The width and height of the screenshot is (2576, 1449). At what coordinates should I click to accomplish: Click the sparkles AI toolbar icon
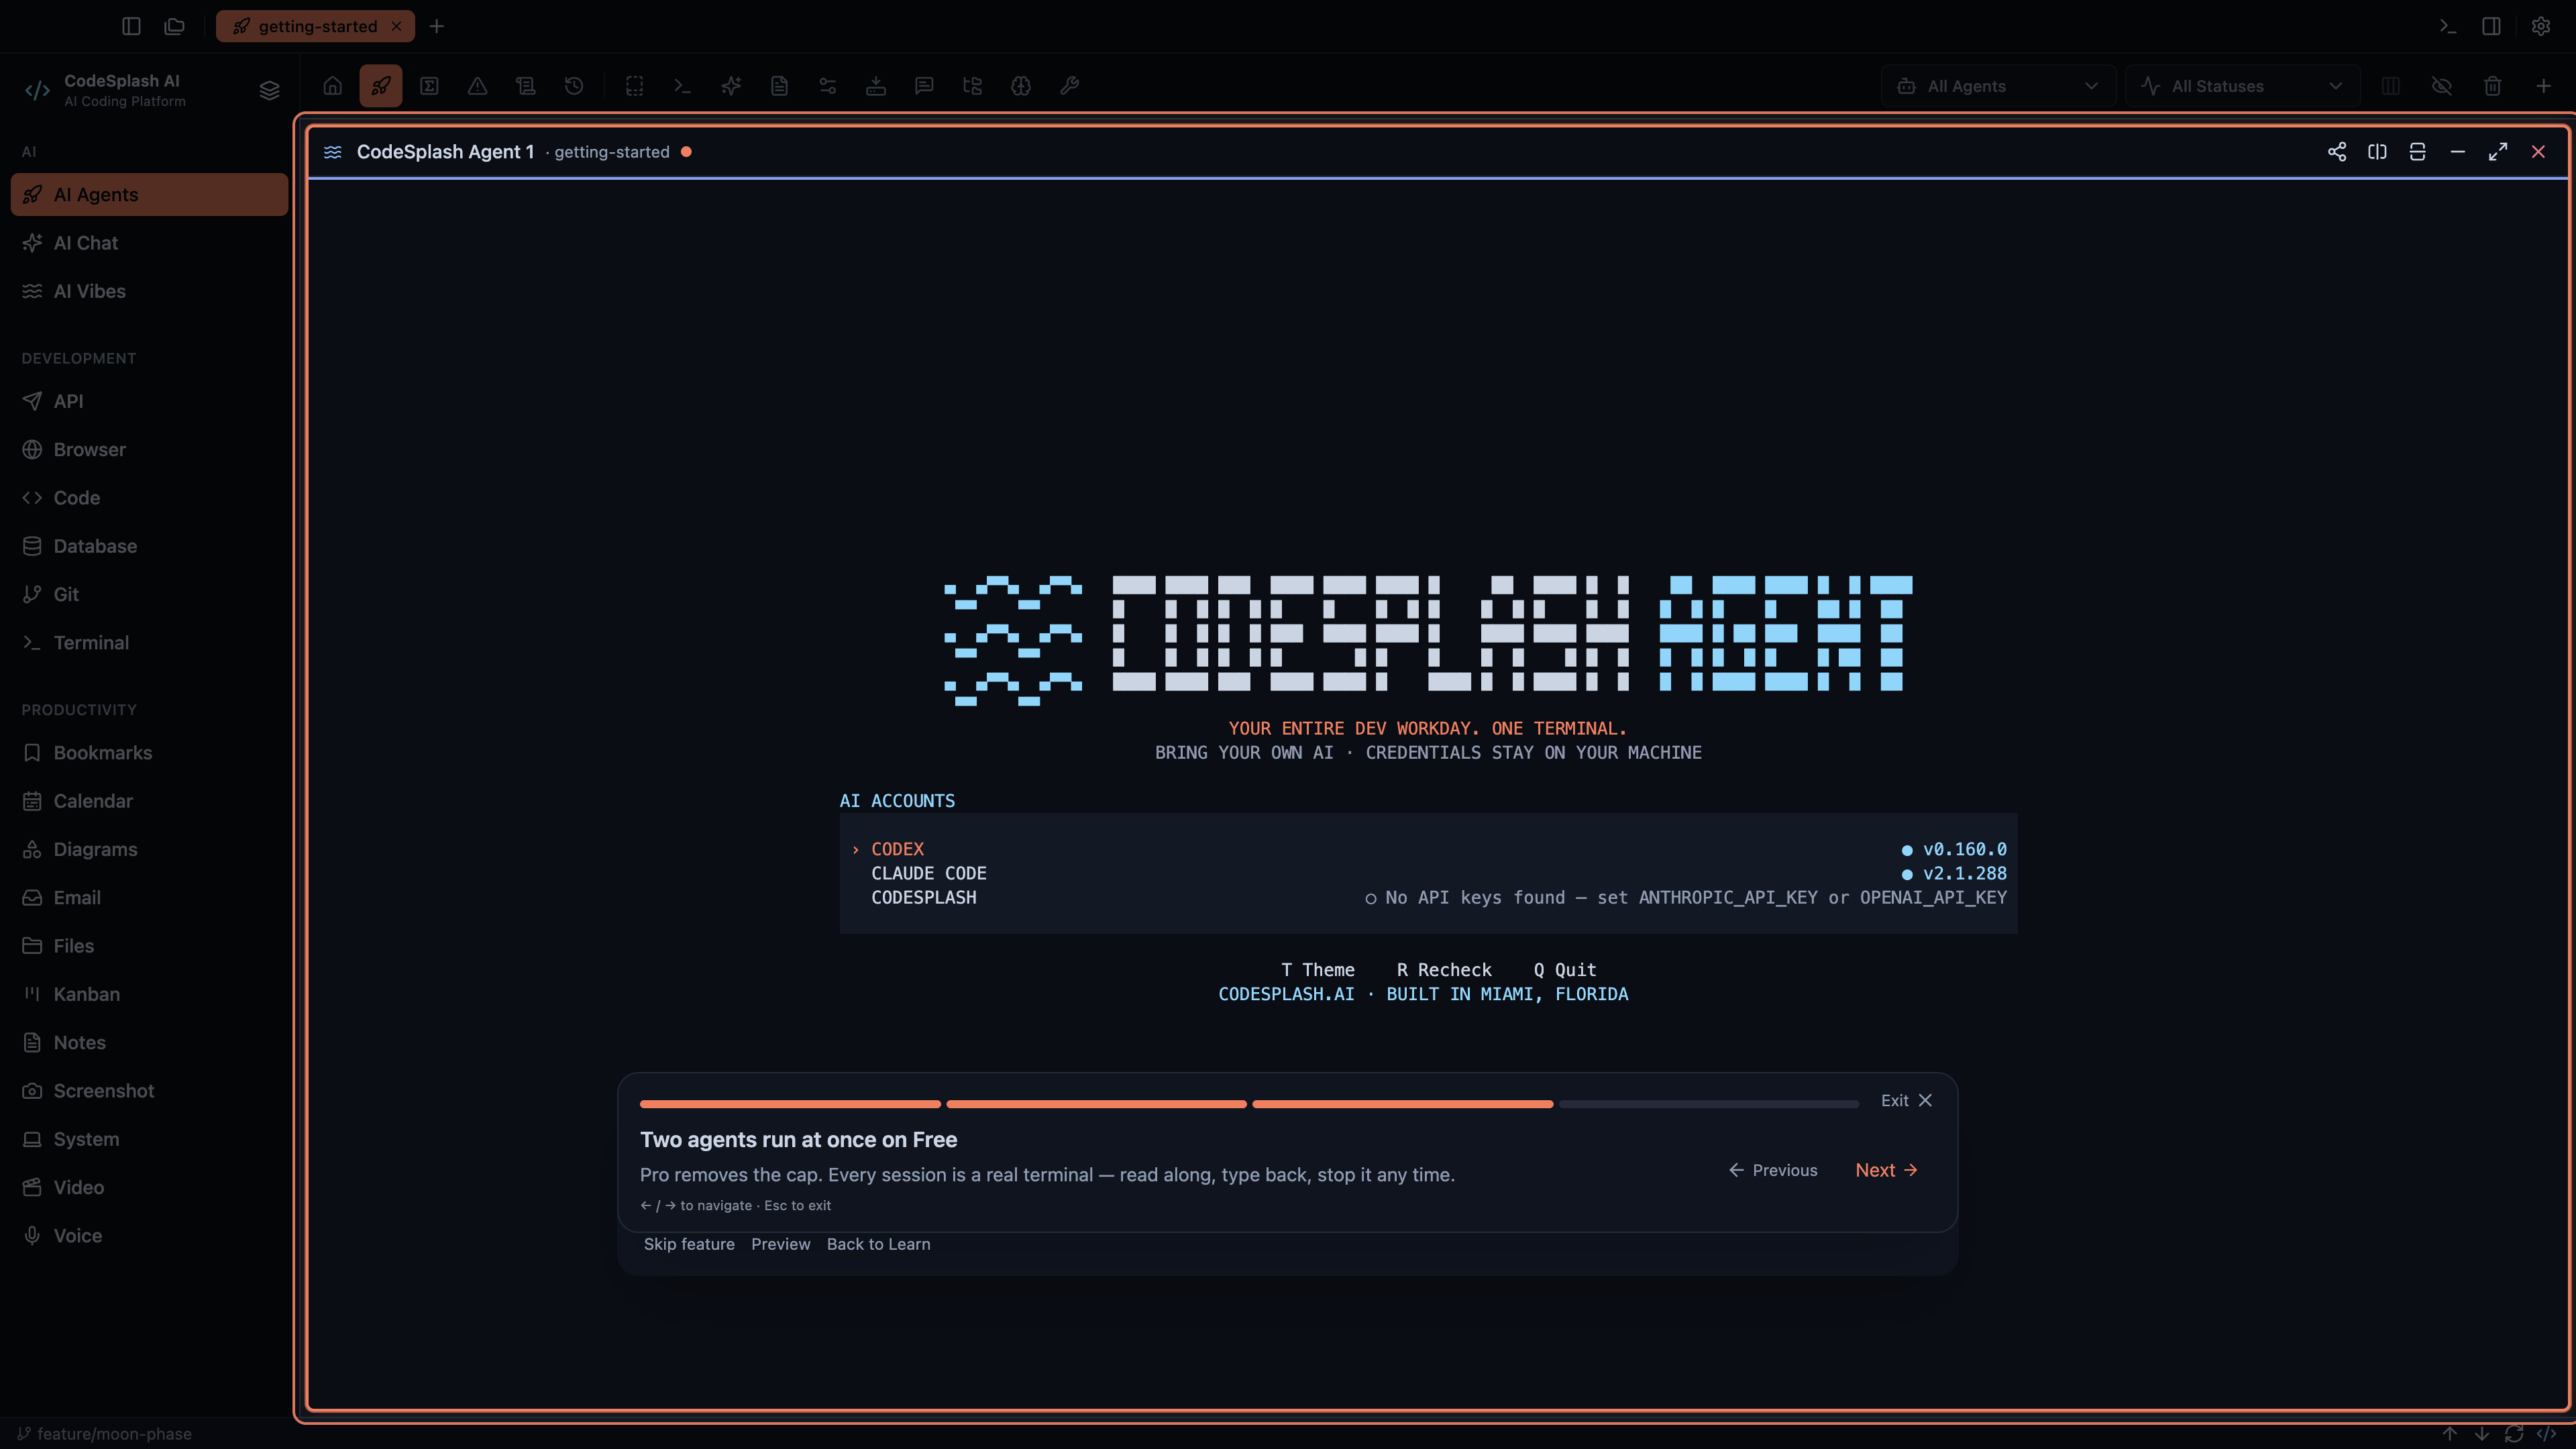731,86
